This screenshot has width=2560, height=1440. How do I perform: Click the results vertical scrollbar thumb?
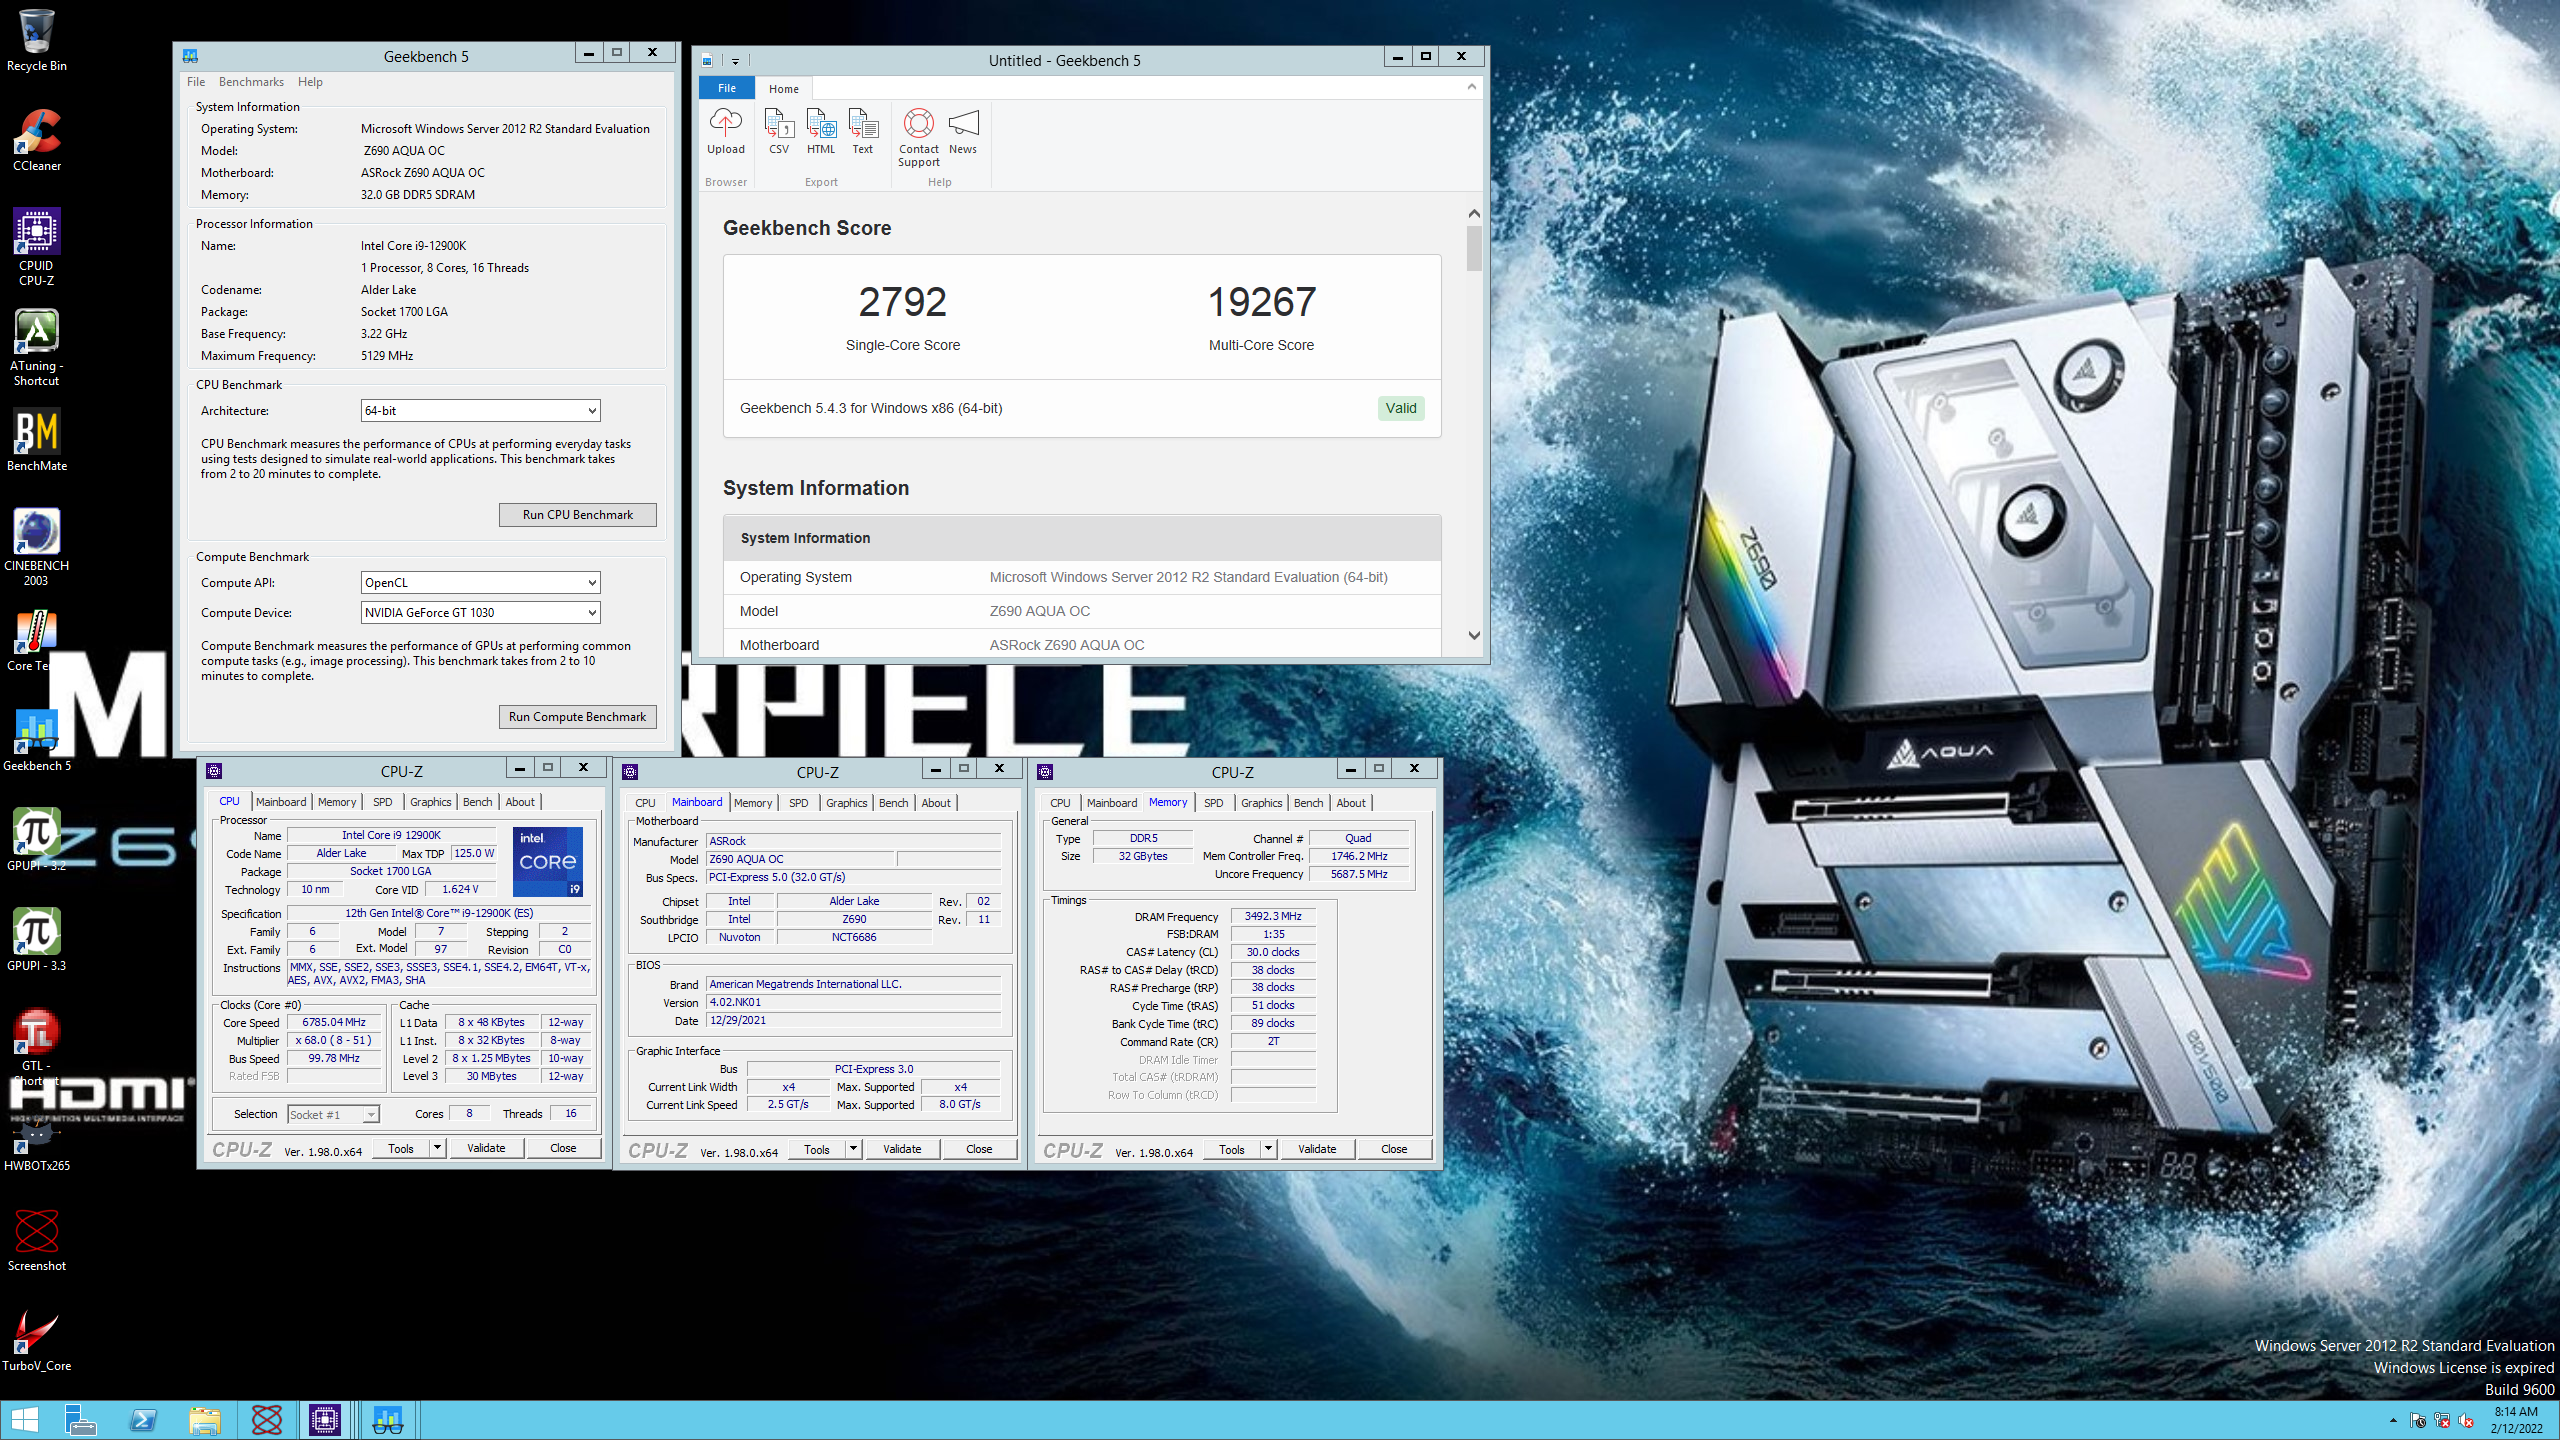click(x=1474, y=248)
